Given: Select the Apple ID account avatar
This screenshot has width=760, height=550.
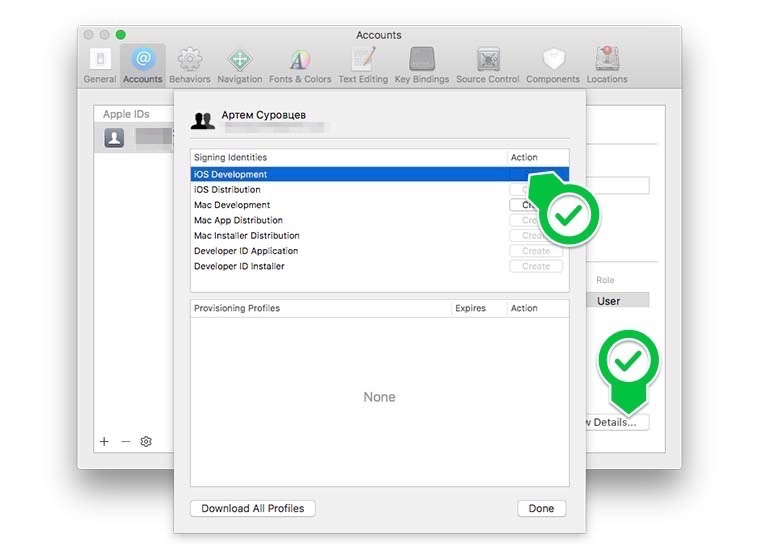Looking at the screenshot, I should coord(114,138).
